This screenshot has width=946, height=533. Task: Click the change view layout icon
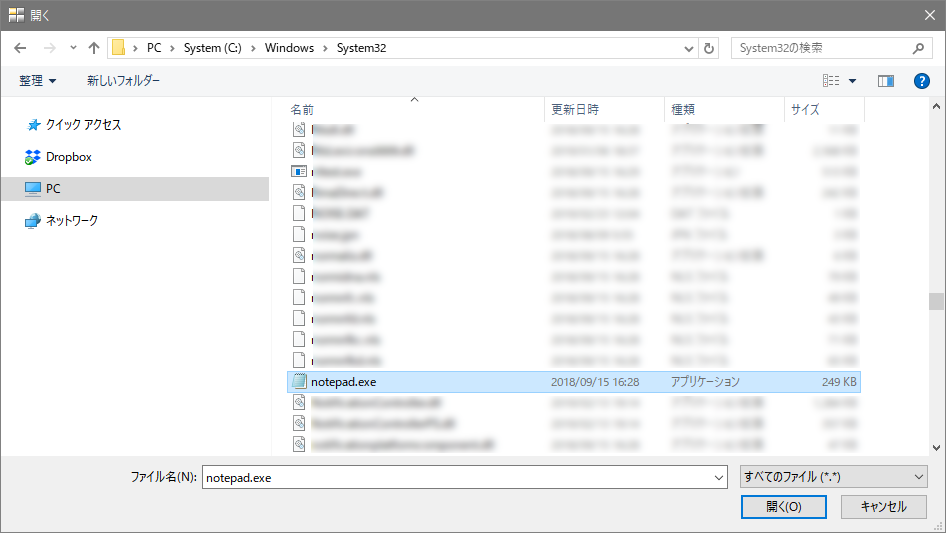(x=831, y=81)
